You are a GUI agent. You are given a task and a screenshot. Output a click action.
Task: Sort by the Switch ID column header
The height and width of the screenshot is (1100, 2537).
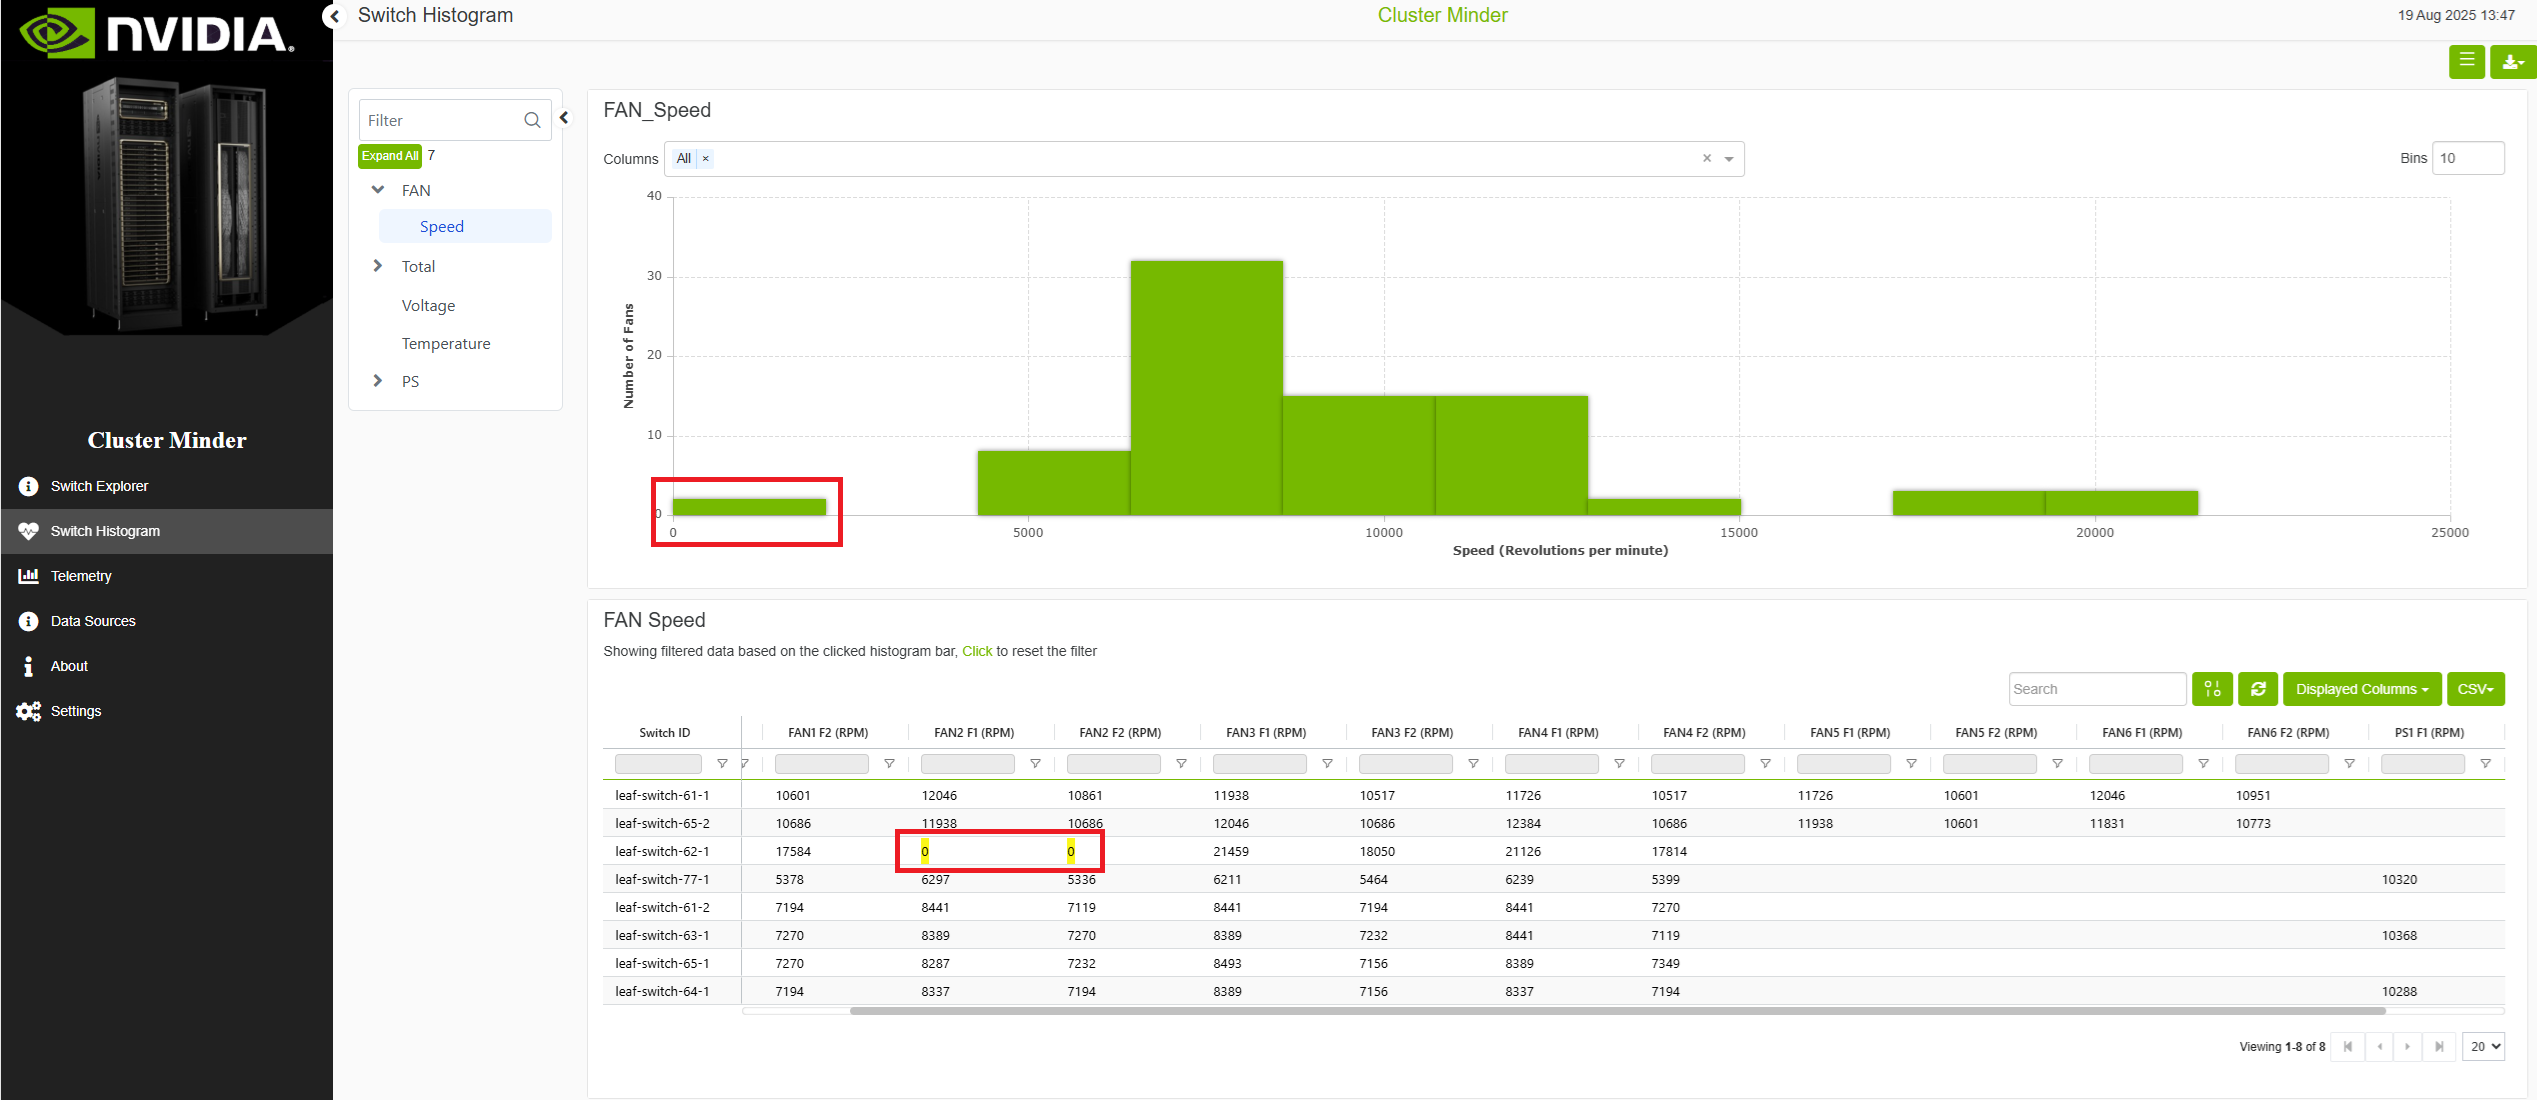[665, 733]
